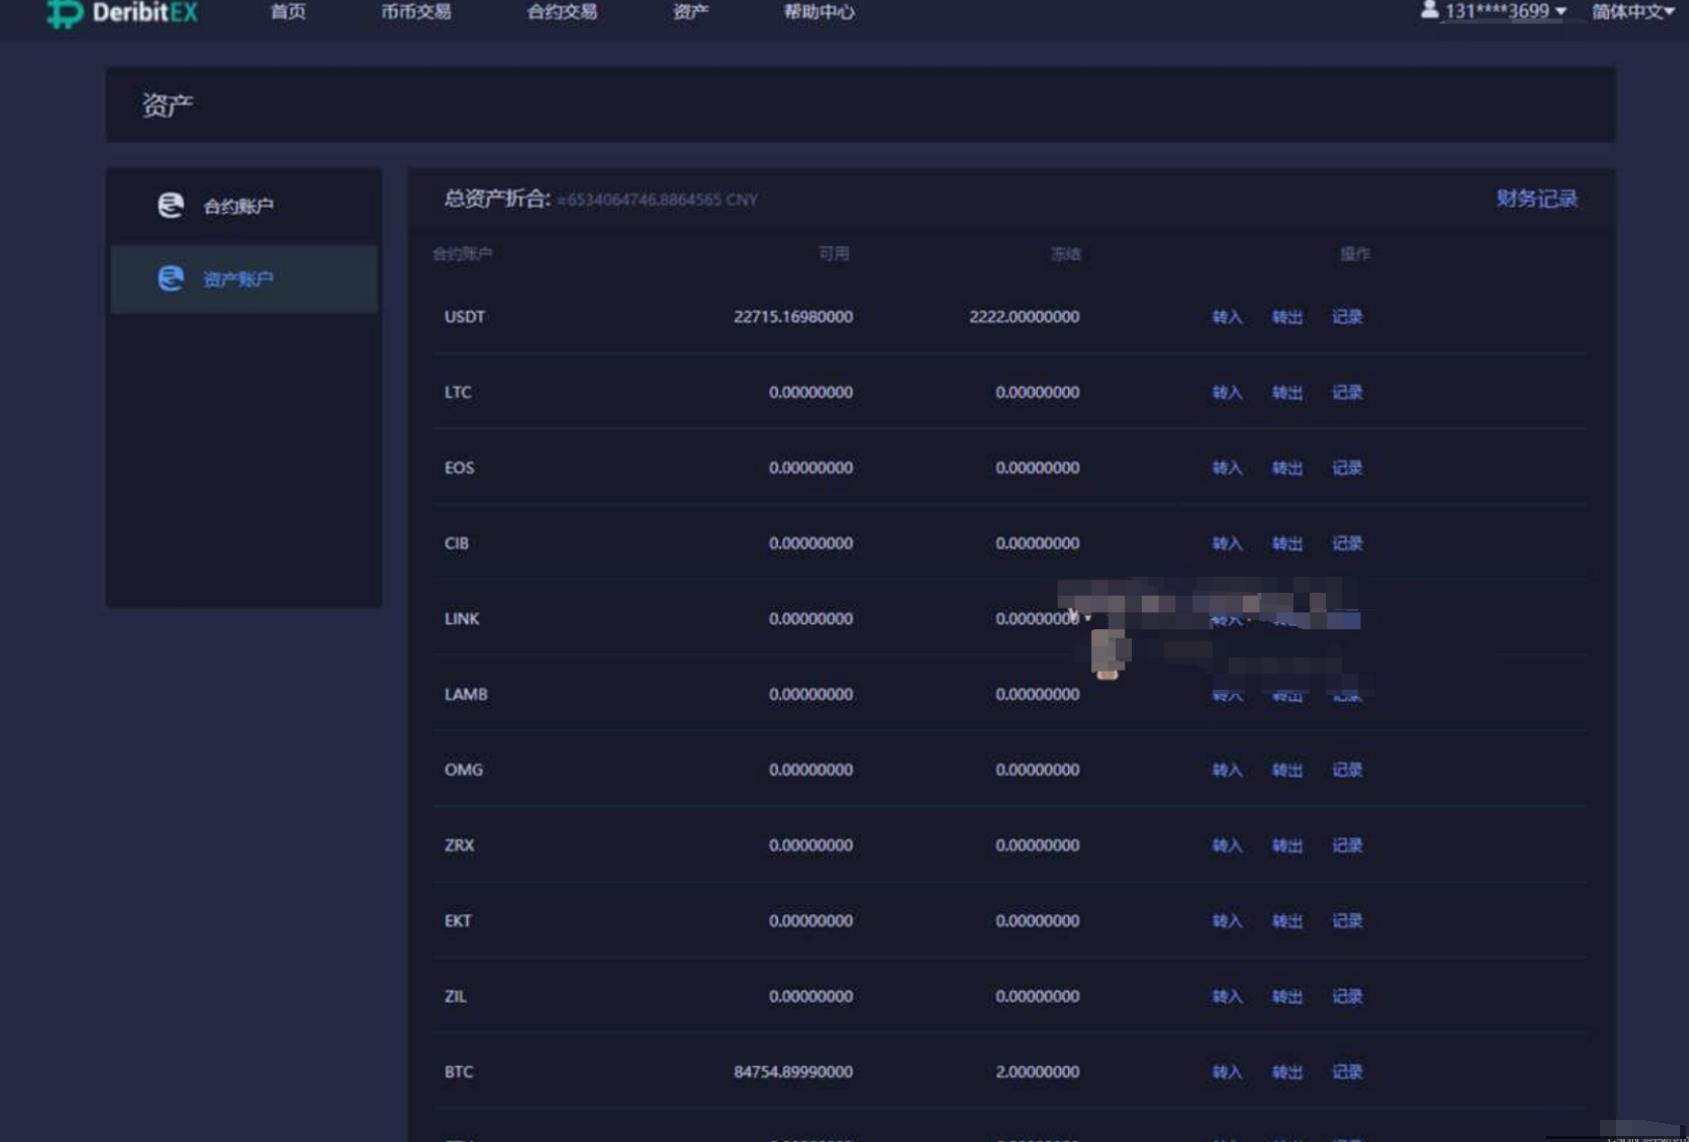
Task: Click the ZIL currency name
Action: click(455, 996)
